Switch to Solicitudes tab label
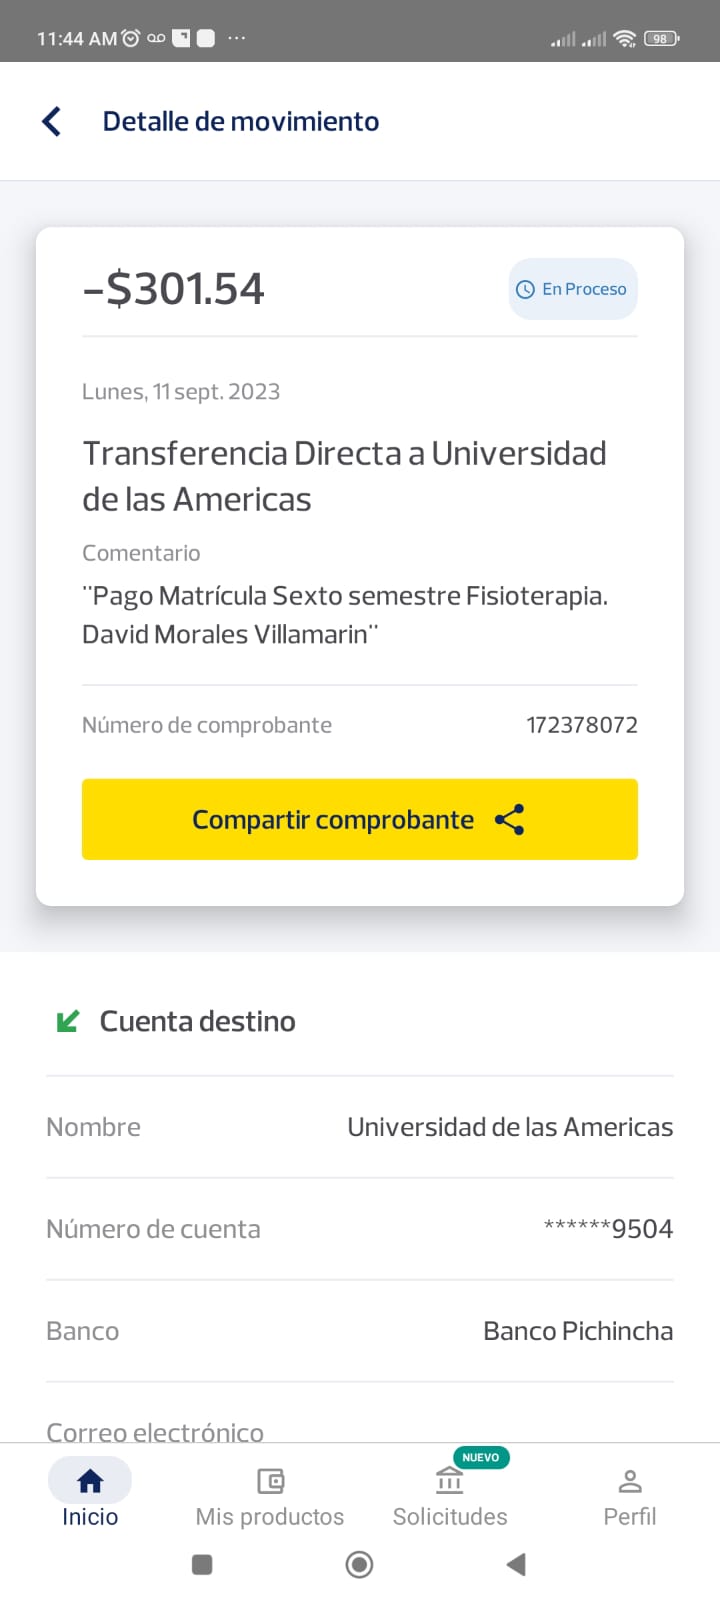The image size is (720, 1600). (450, 1516)
